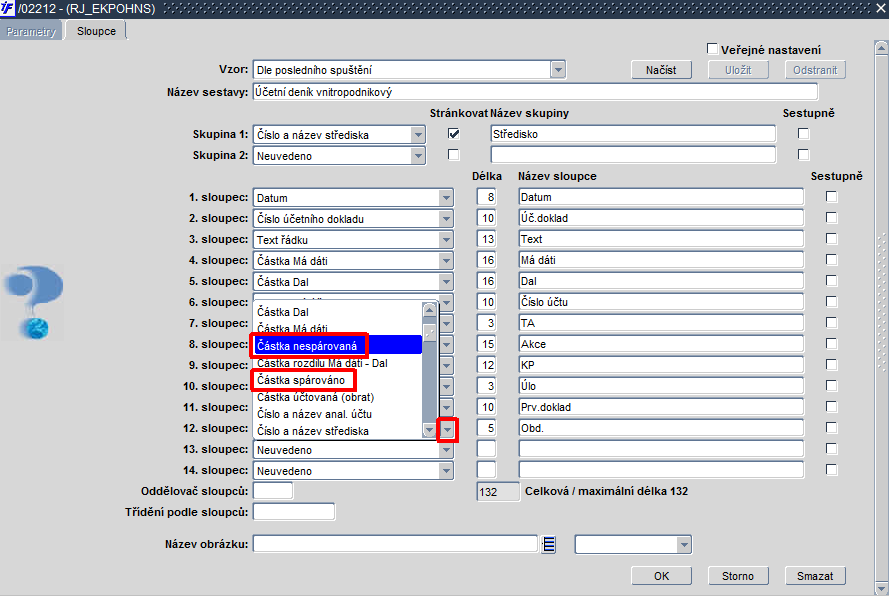Toggle Sestupně checkbox for Datum column
Image resolution: width=889 pixels, height=596 pixels.
[x=831, y=197]
